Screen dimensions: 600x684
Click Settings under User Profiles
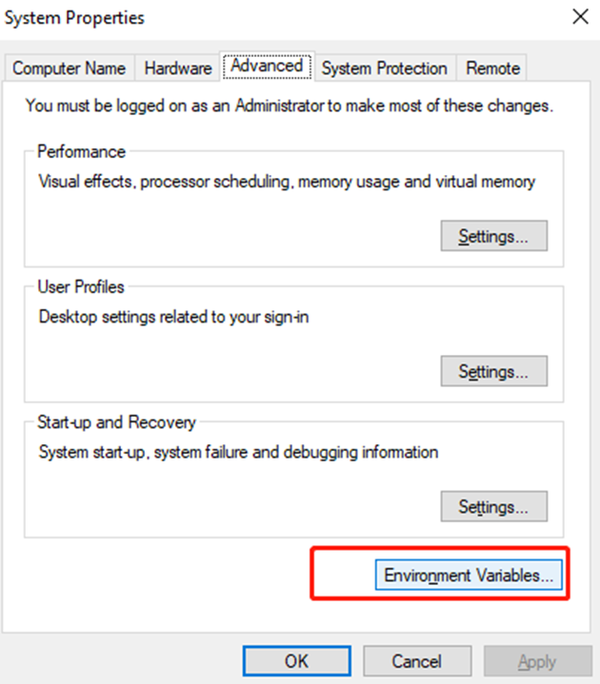tap(493, 371)
